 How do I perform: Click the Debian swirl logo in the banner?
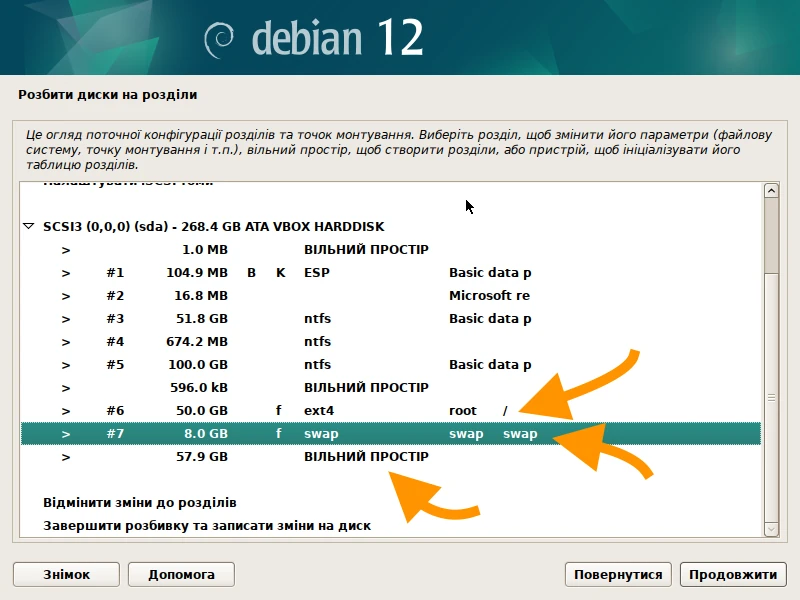coord(219,39)
